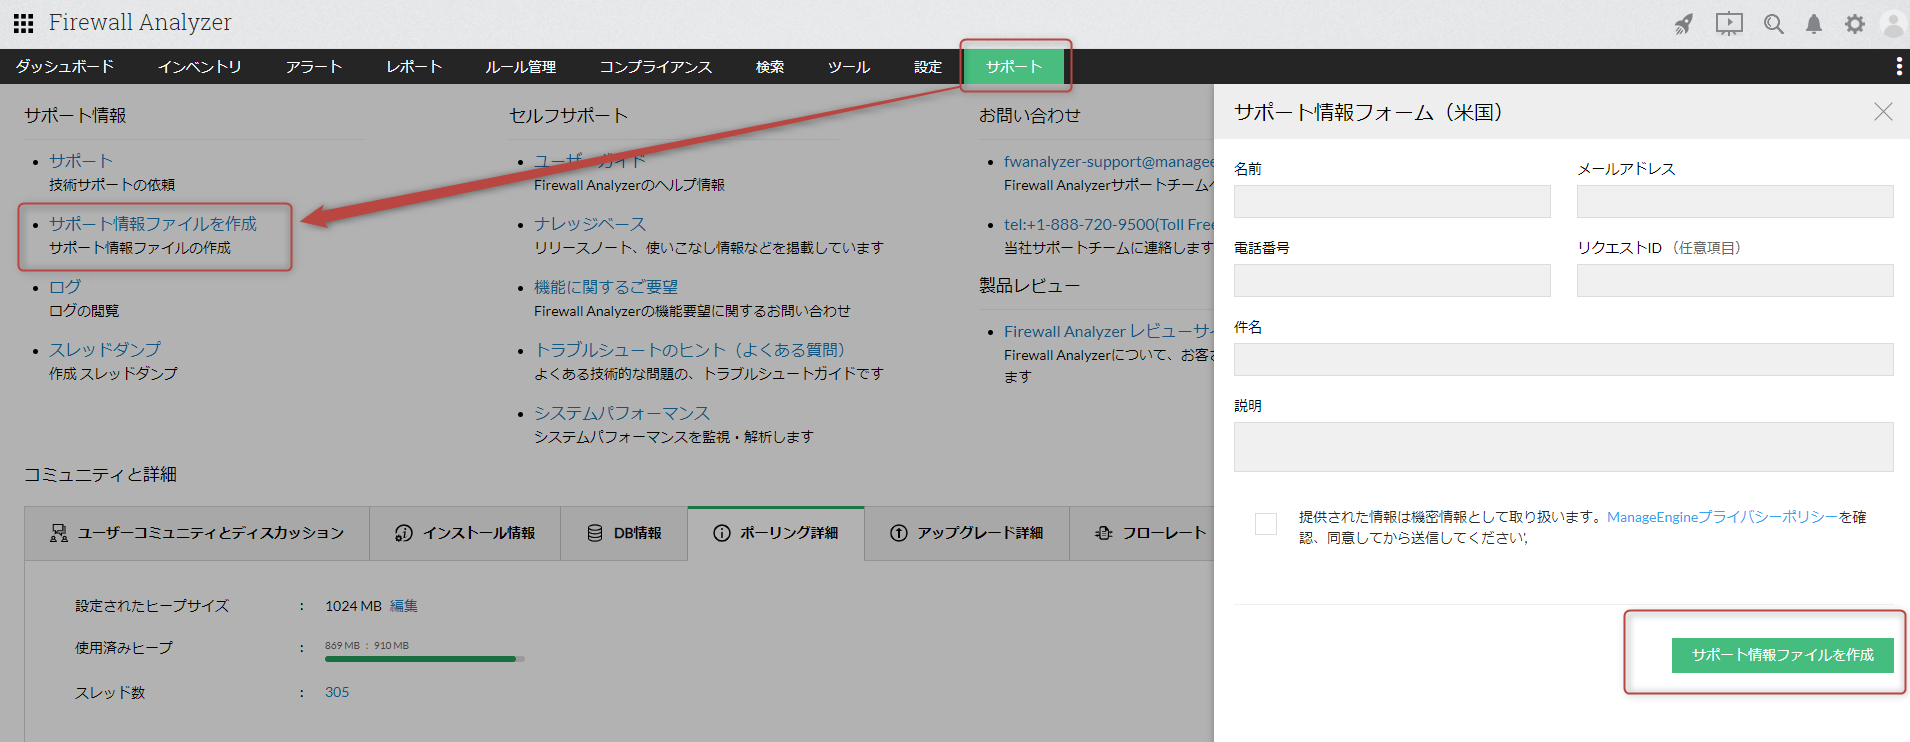Click the 名前 input field
The height and width of the screenshot is (742, 1910).
pos(1392,201)
